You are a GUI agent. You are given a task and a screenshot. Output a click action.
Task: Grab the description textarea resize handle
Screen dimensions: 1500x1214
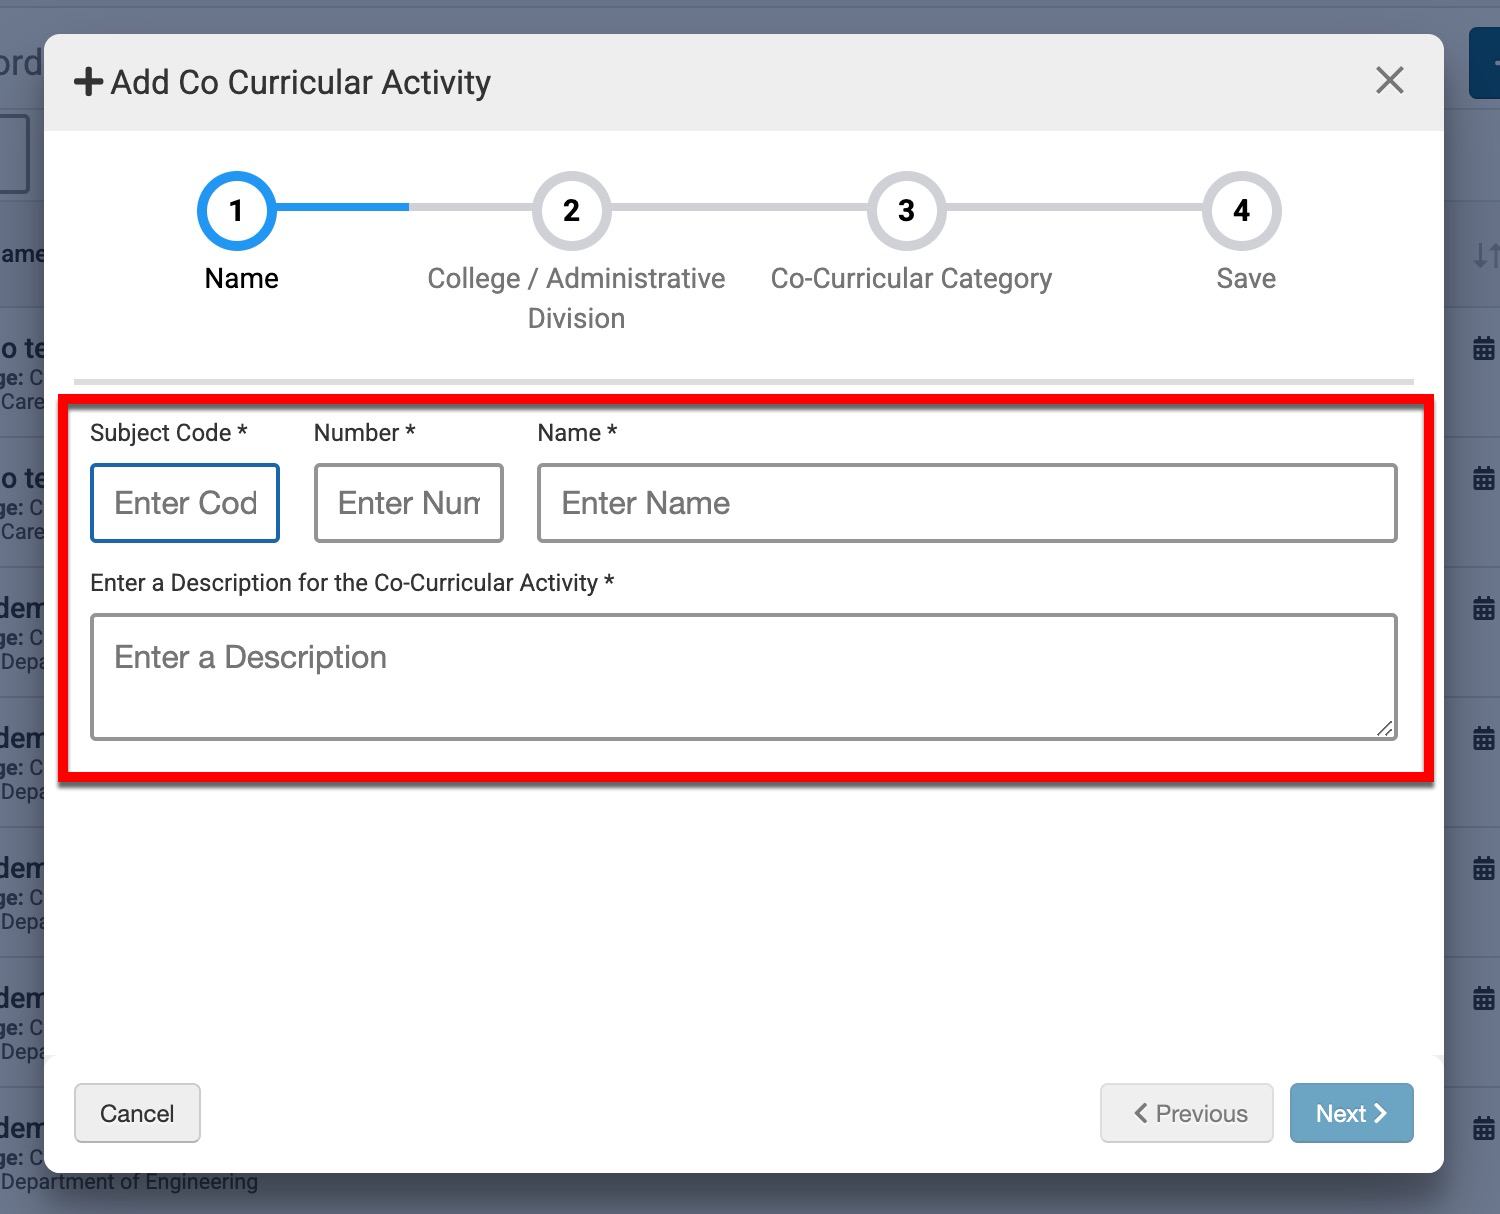(1384, 729)
